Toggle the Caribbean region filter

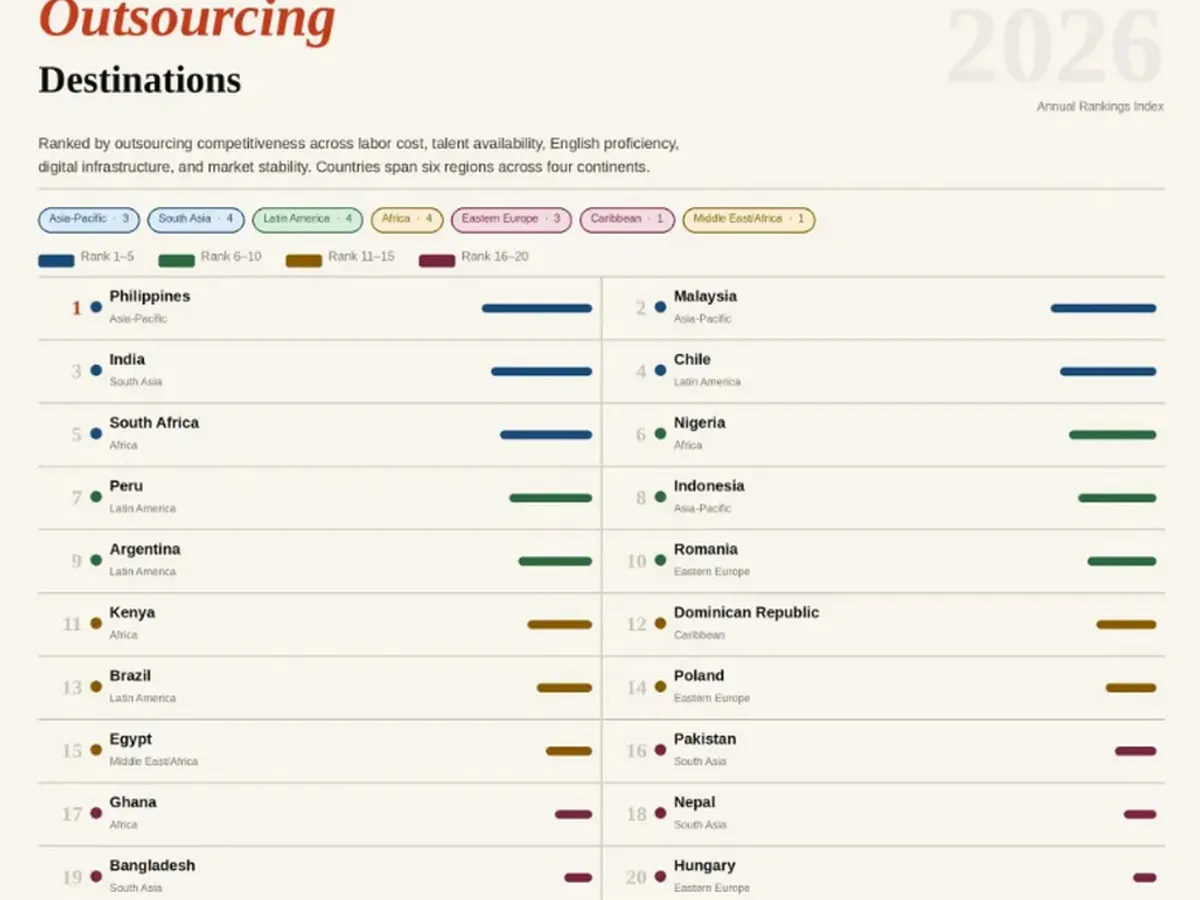click(x=626, y=220)
